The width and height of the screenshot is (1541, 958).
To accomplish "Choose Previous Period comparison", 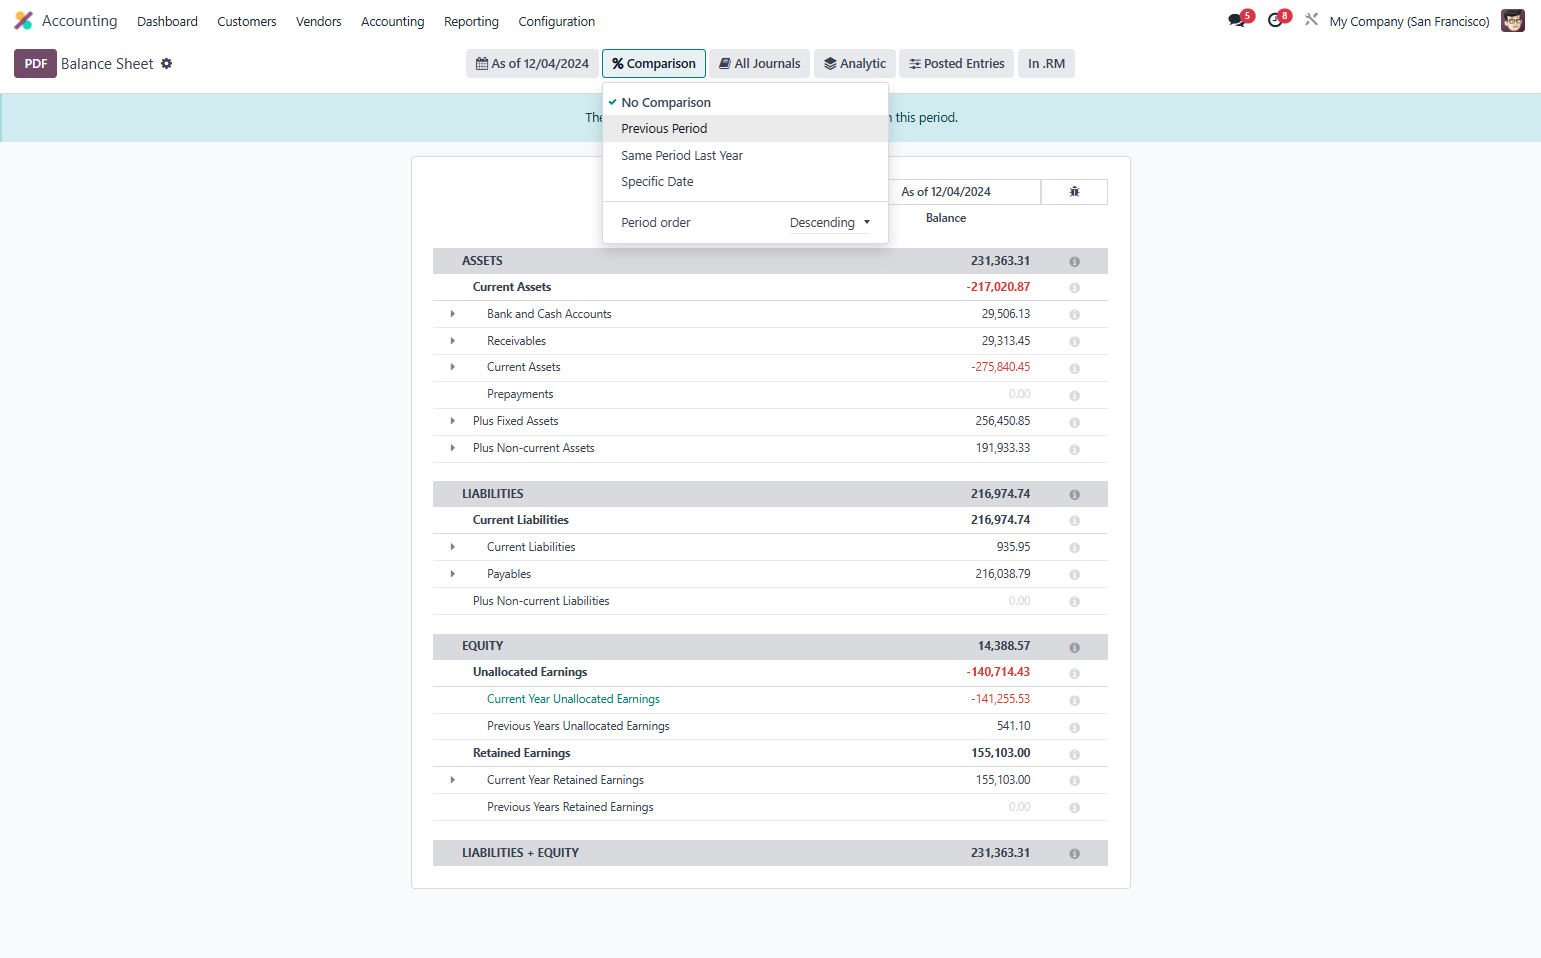I will coord(745,128).
